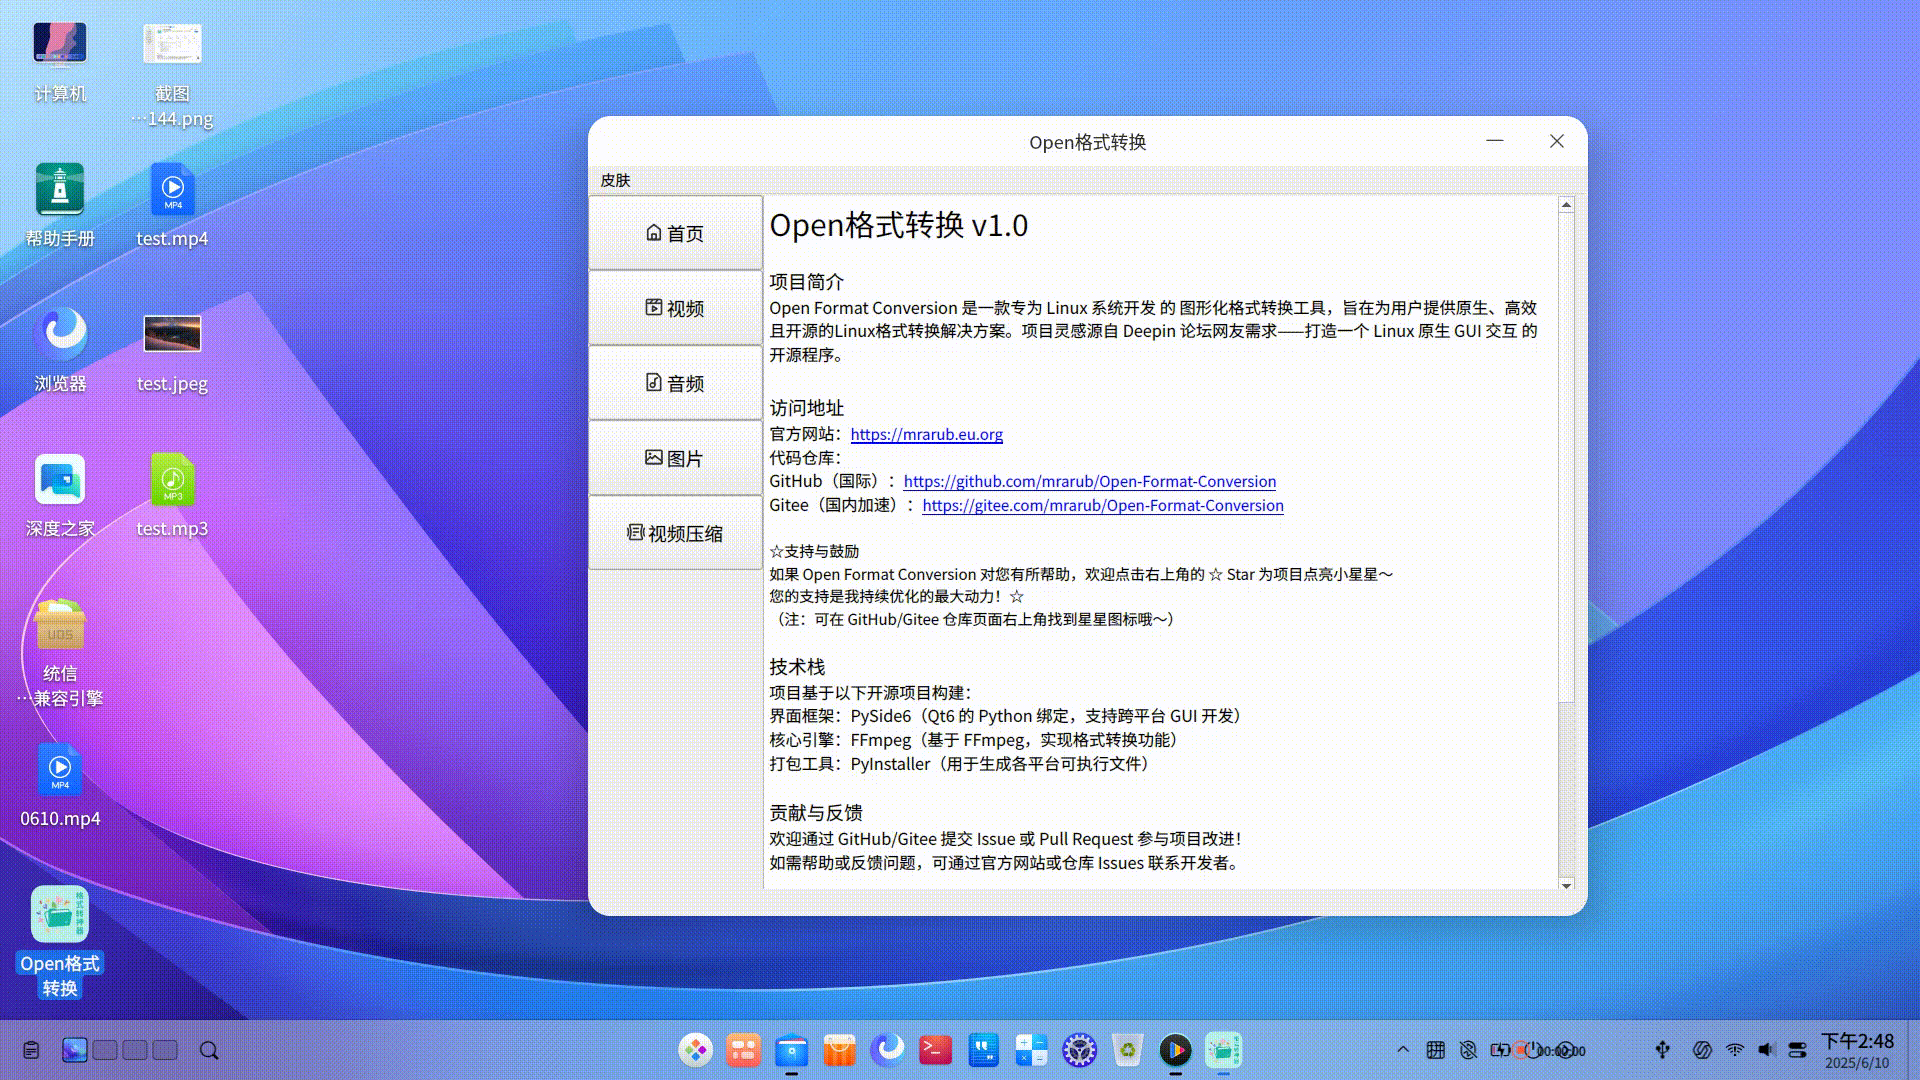The height and width of the screenshot is (1080, 1920).
Task: Open the GitHub repository link
Action: tap(1089, 481)
